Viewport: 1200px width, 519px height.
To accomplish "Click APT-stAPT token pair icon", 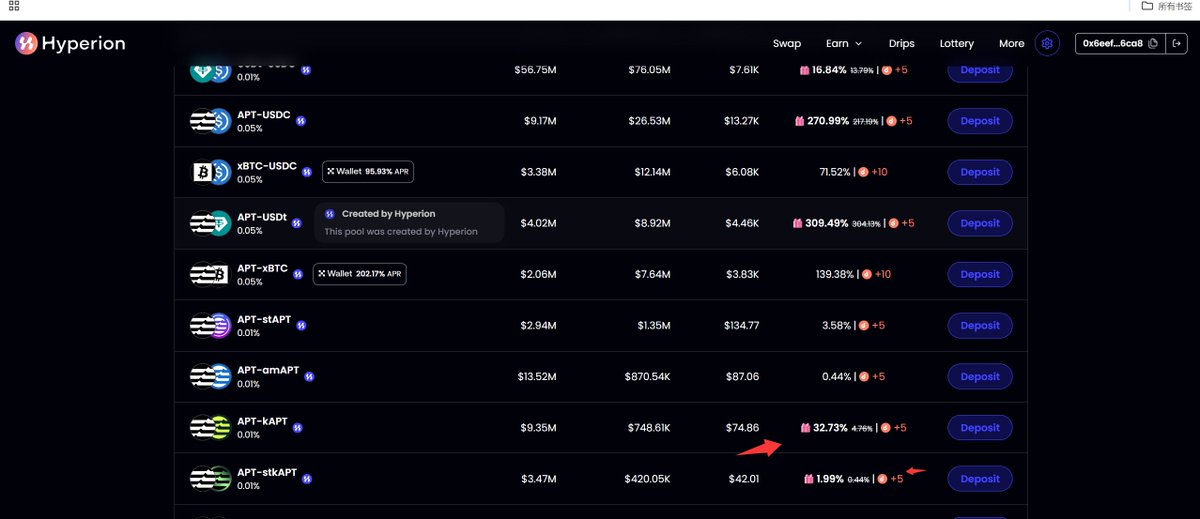I will point(210,325).
